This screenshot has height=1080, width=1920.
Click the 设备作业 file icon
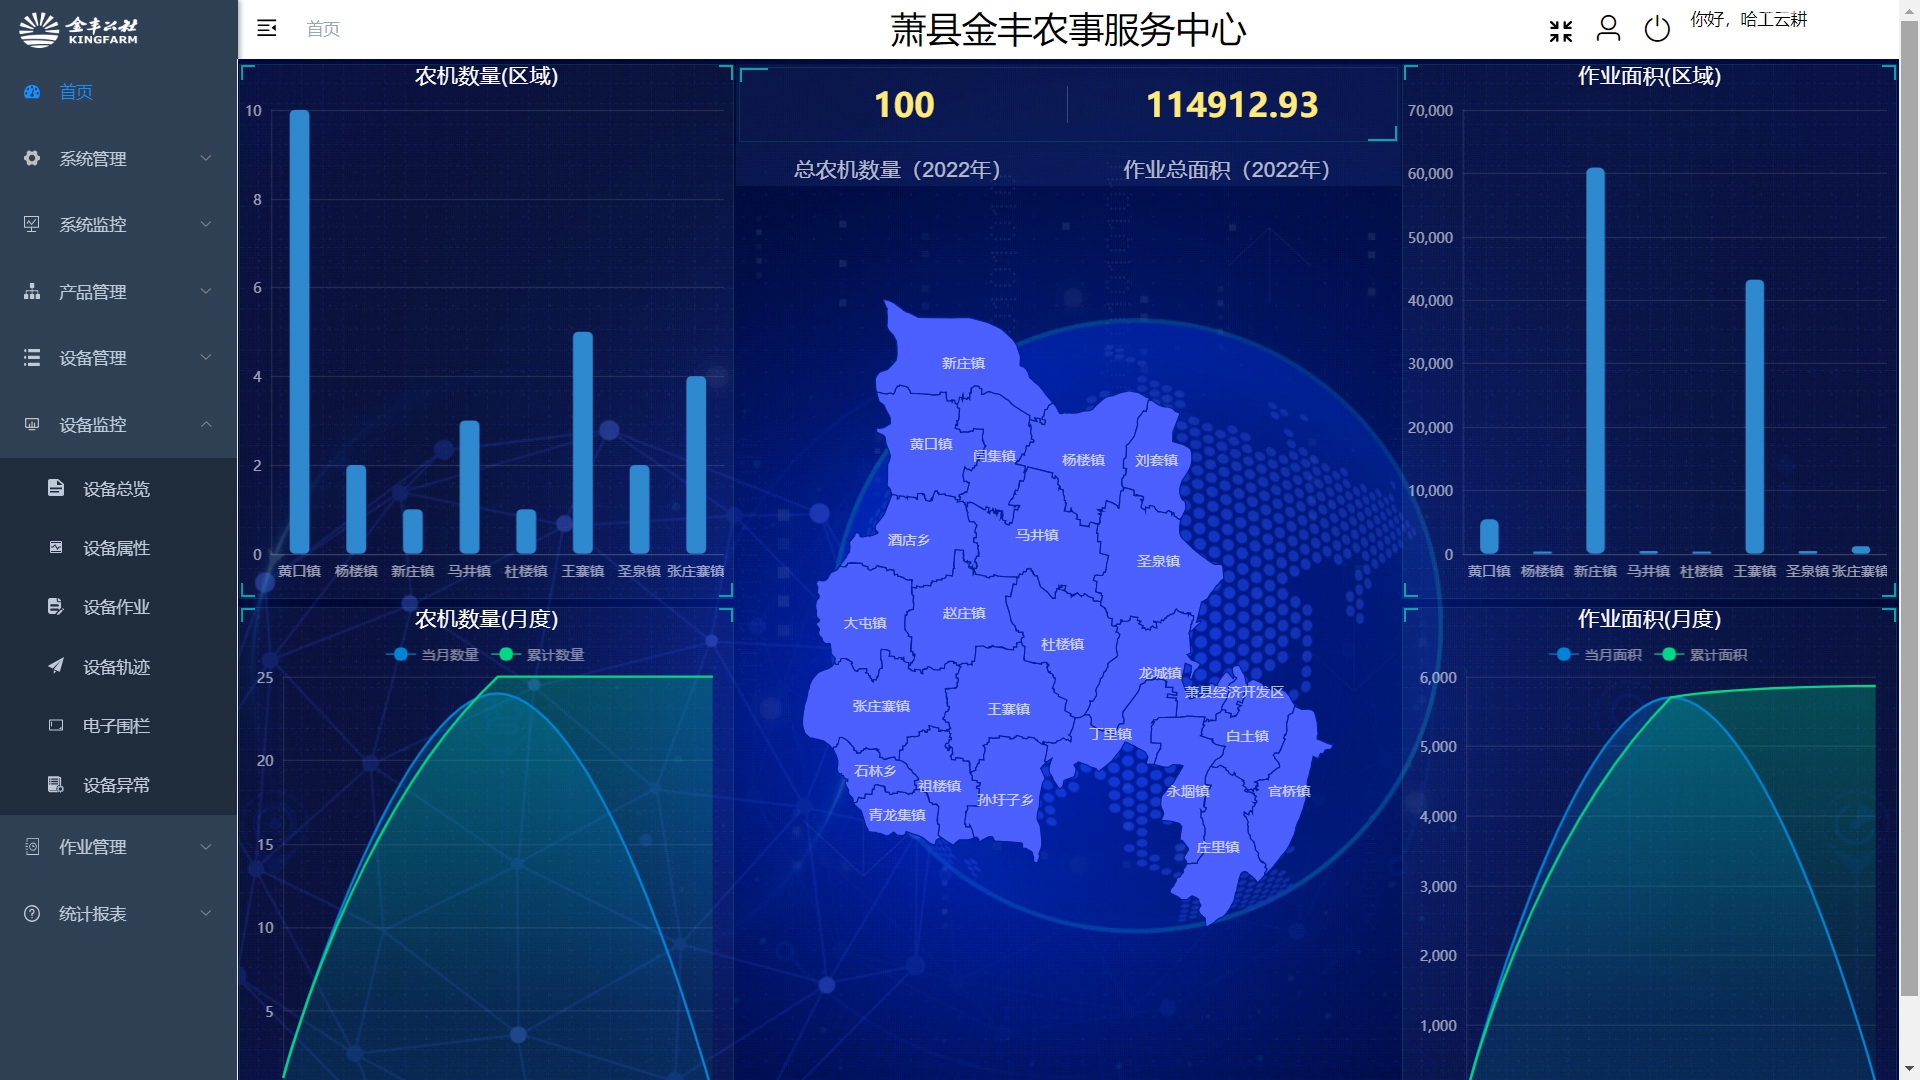56,607
